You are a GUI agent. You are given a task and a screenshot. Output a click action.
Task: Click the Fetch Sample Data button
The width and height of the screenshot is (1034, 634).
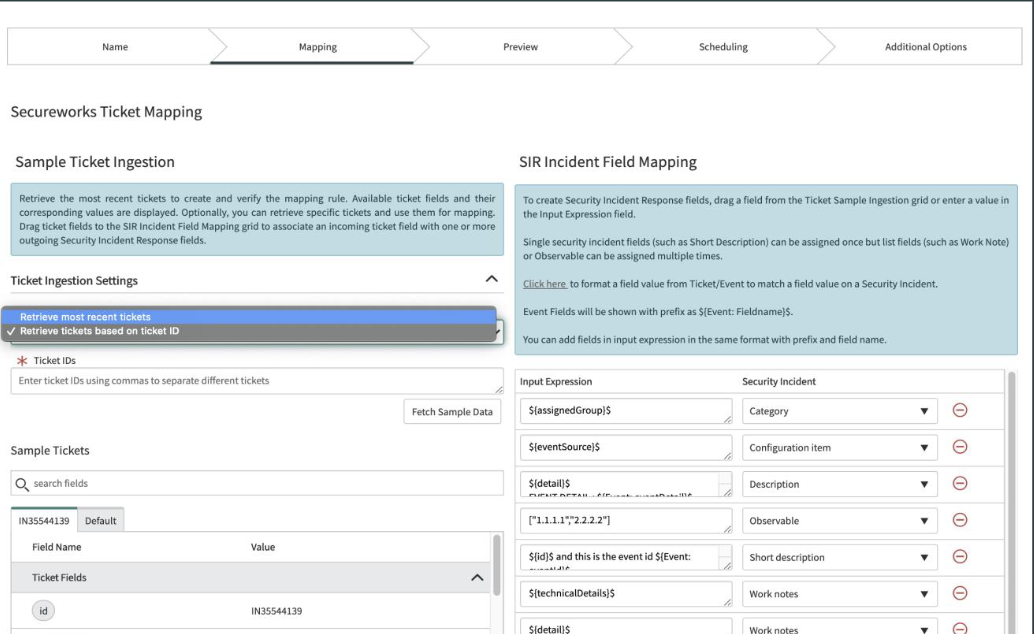(452, 412)
